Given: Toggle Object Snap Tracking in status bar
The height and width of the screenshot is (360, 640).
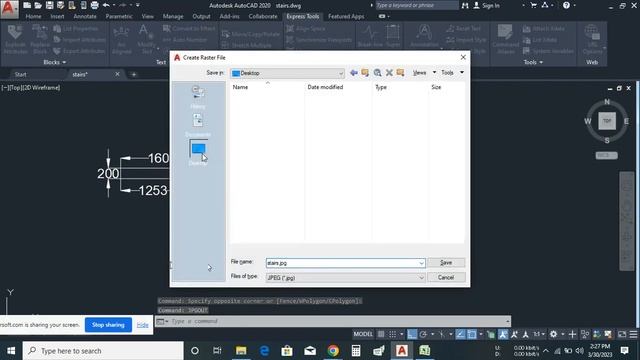Looking at the screenshot, I should coord(460,334).
